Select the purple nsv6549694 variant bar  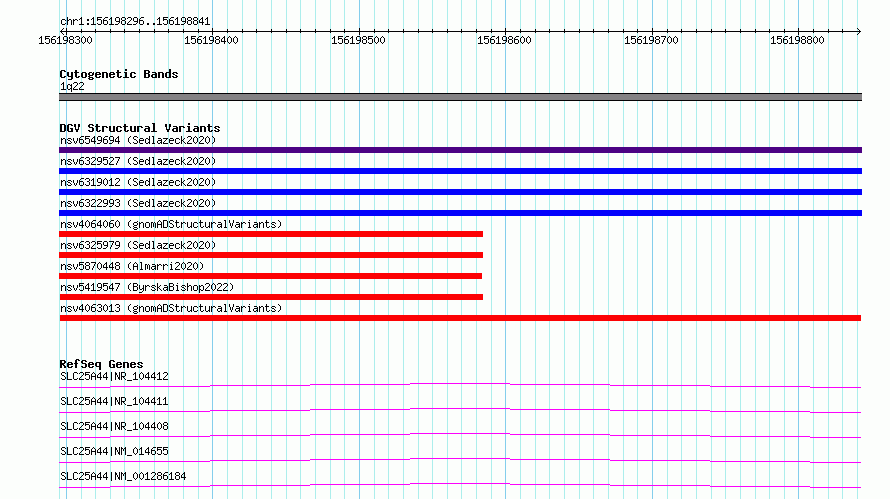click(460, 150)
